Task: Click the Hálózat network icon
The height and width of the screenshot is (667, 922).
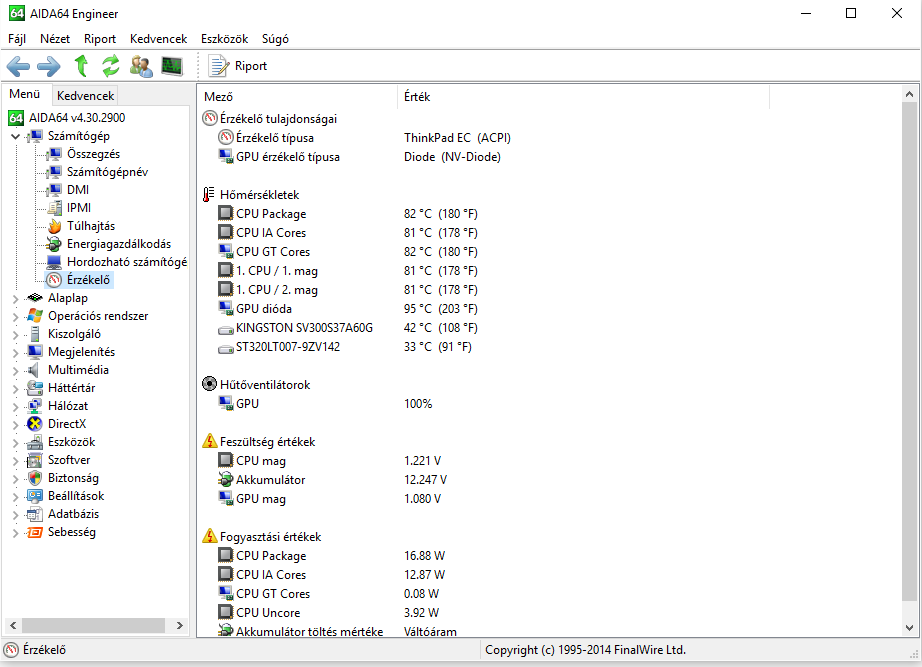Action: pos(35,406)
